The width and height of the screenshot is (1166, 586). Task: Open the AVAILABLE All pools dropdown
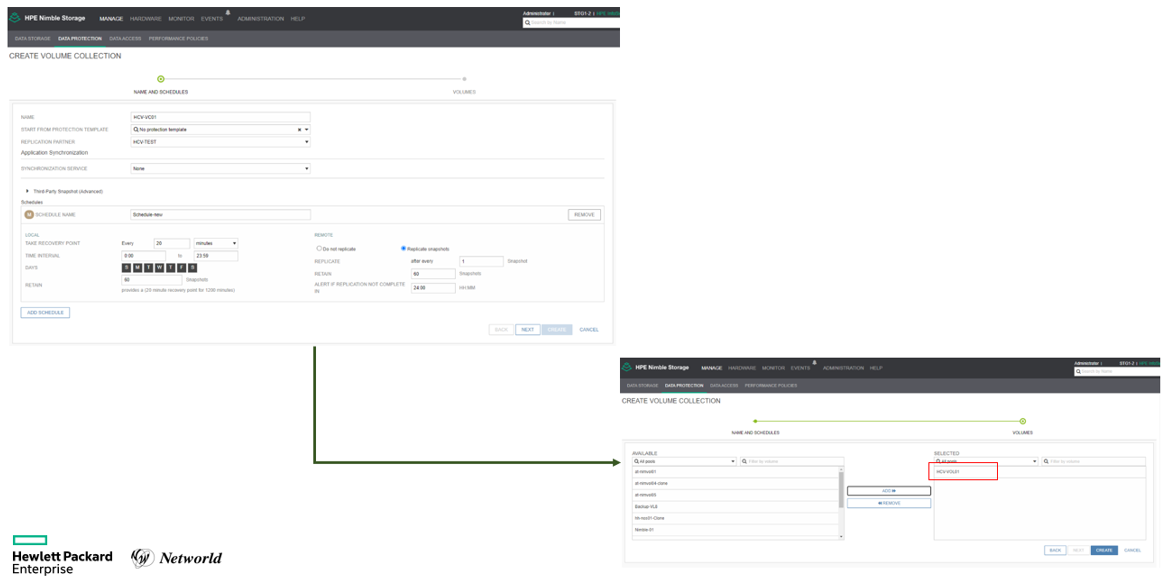[x=684, y=462]
